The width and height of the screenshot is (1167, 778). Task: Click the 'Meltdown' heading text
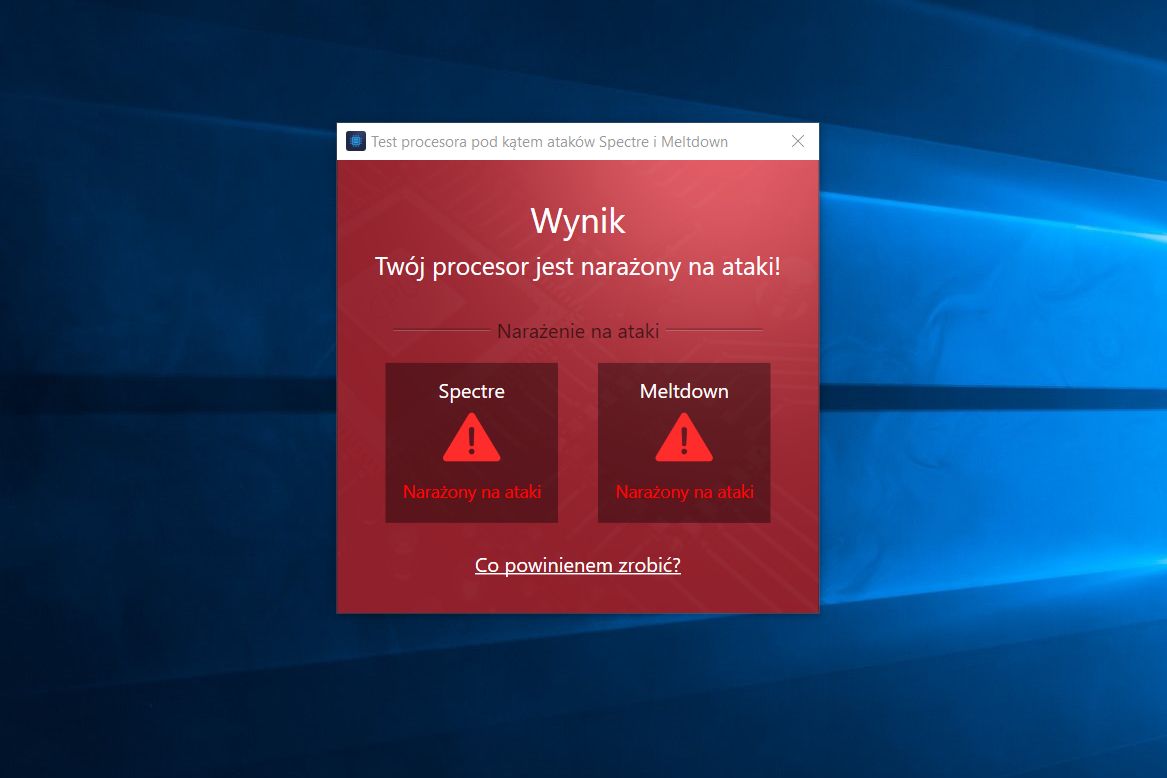pos(684,391)
